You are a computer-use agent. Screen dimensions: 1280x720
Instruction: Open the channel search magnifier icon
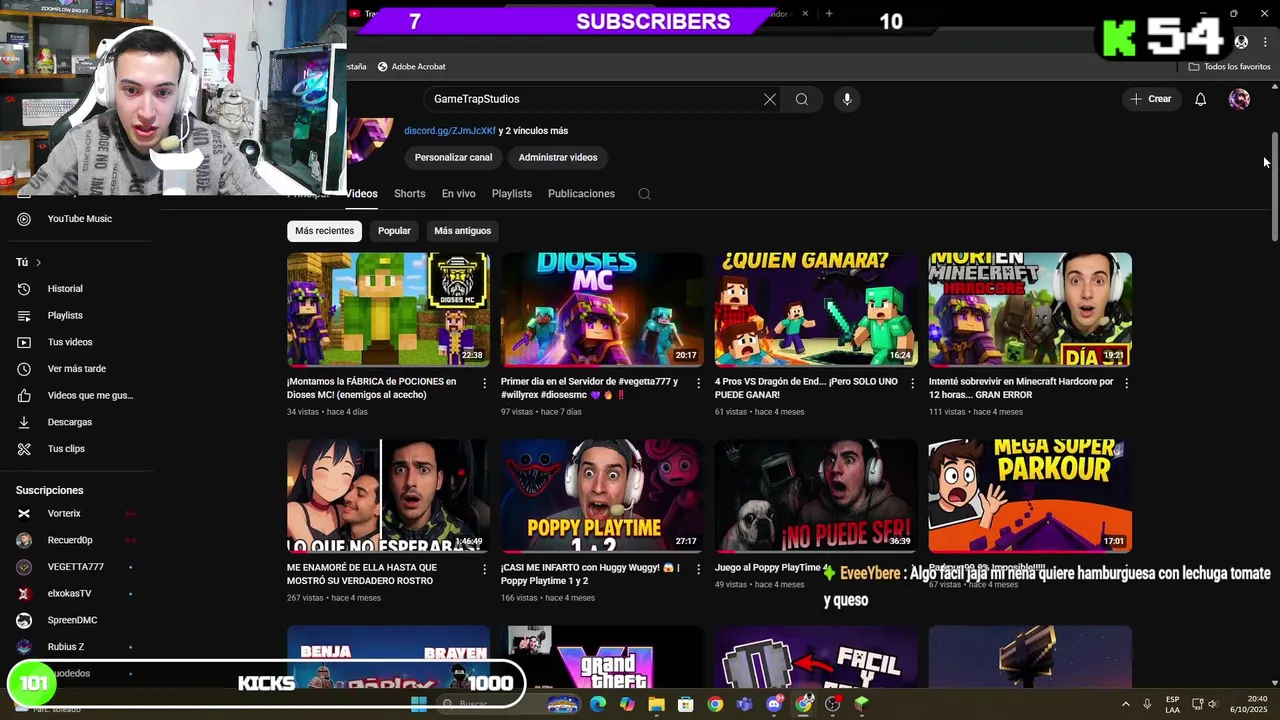(644, 194)
